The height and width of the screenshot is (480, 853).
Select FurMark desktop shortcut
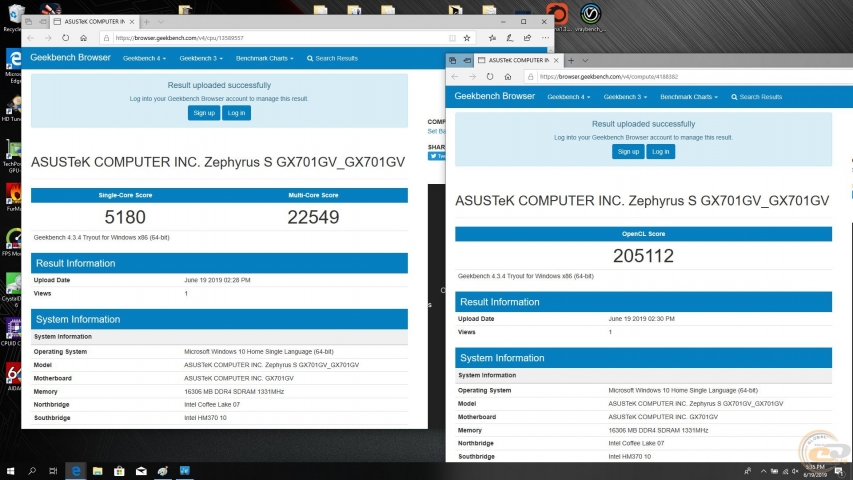click(13, 198)
